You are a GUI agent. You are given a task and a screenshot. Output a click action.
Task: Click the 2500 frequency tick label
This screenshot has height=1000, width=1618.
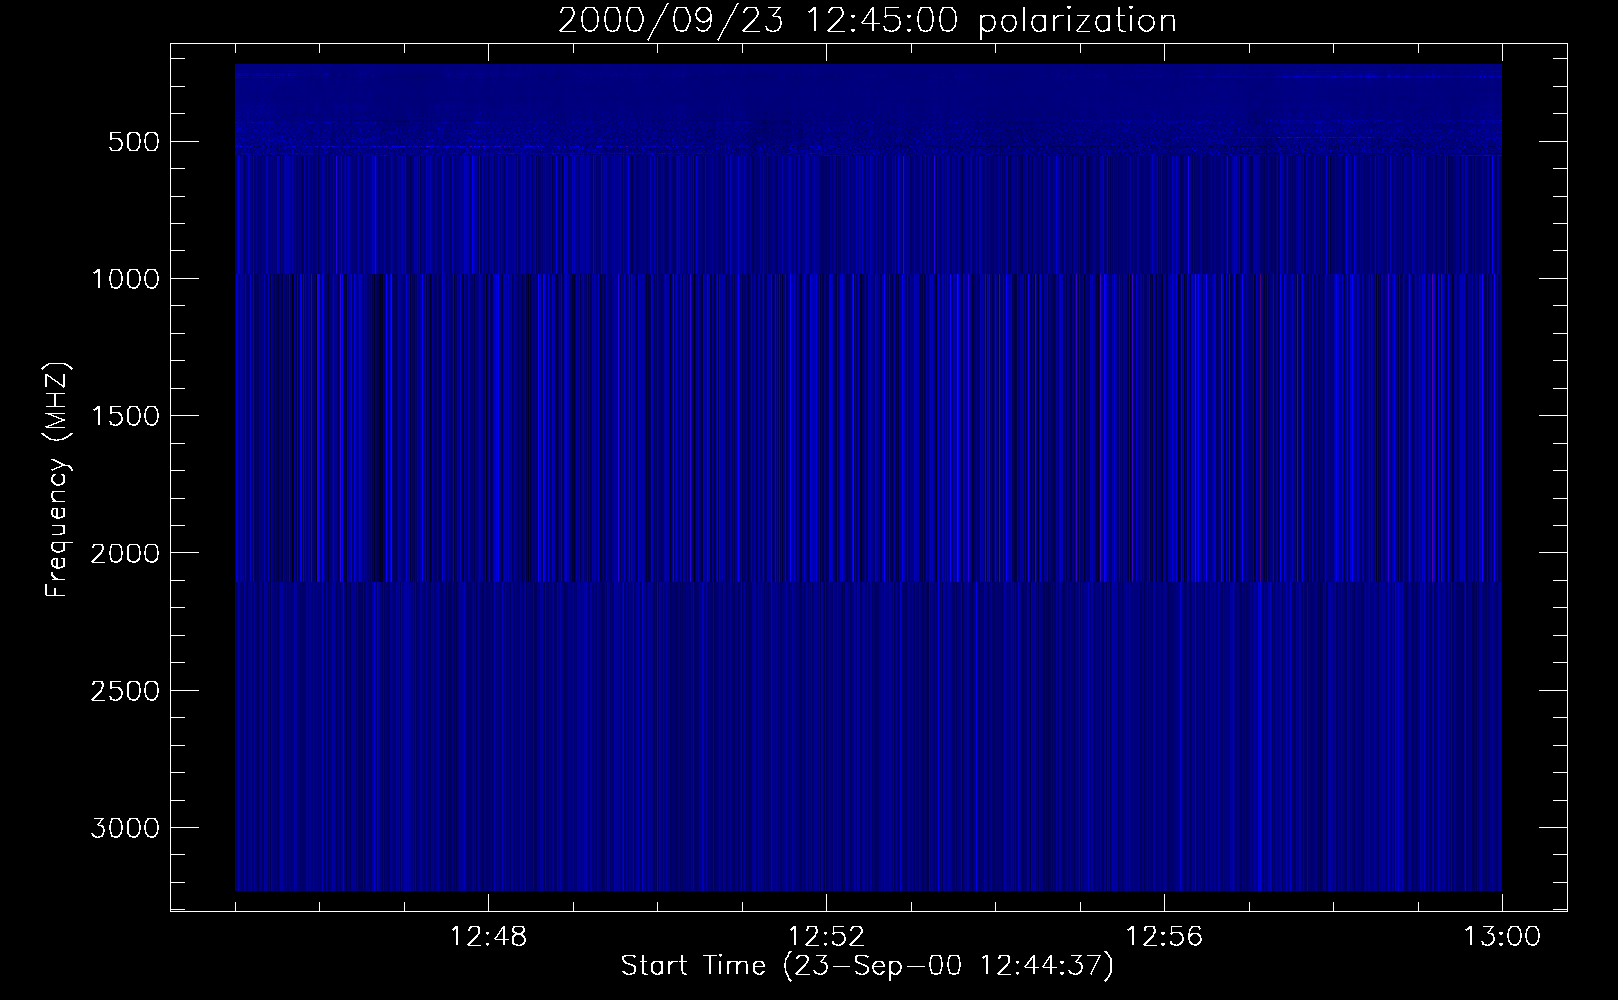(x=125, y=691)
